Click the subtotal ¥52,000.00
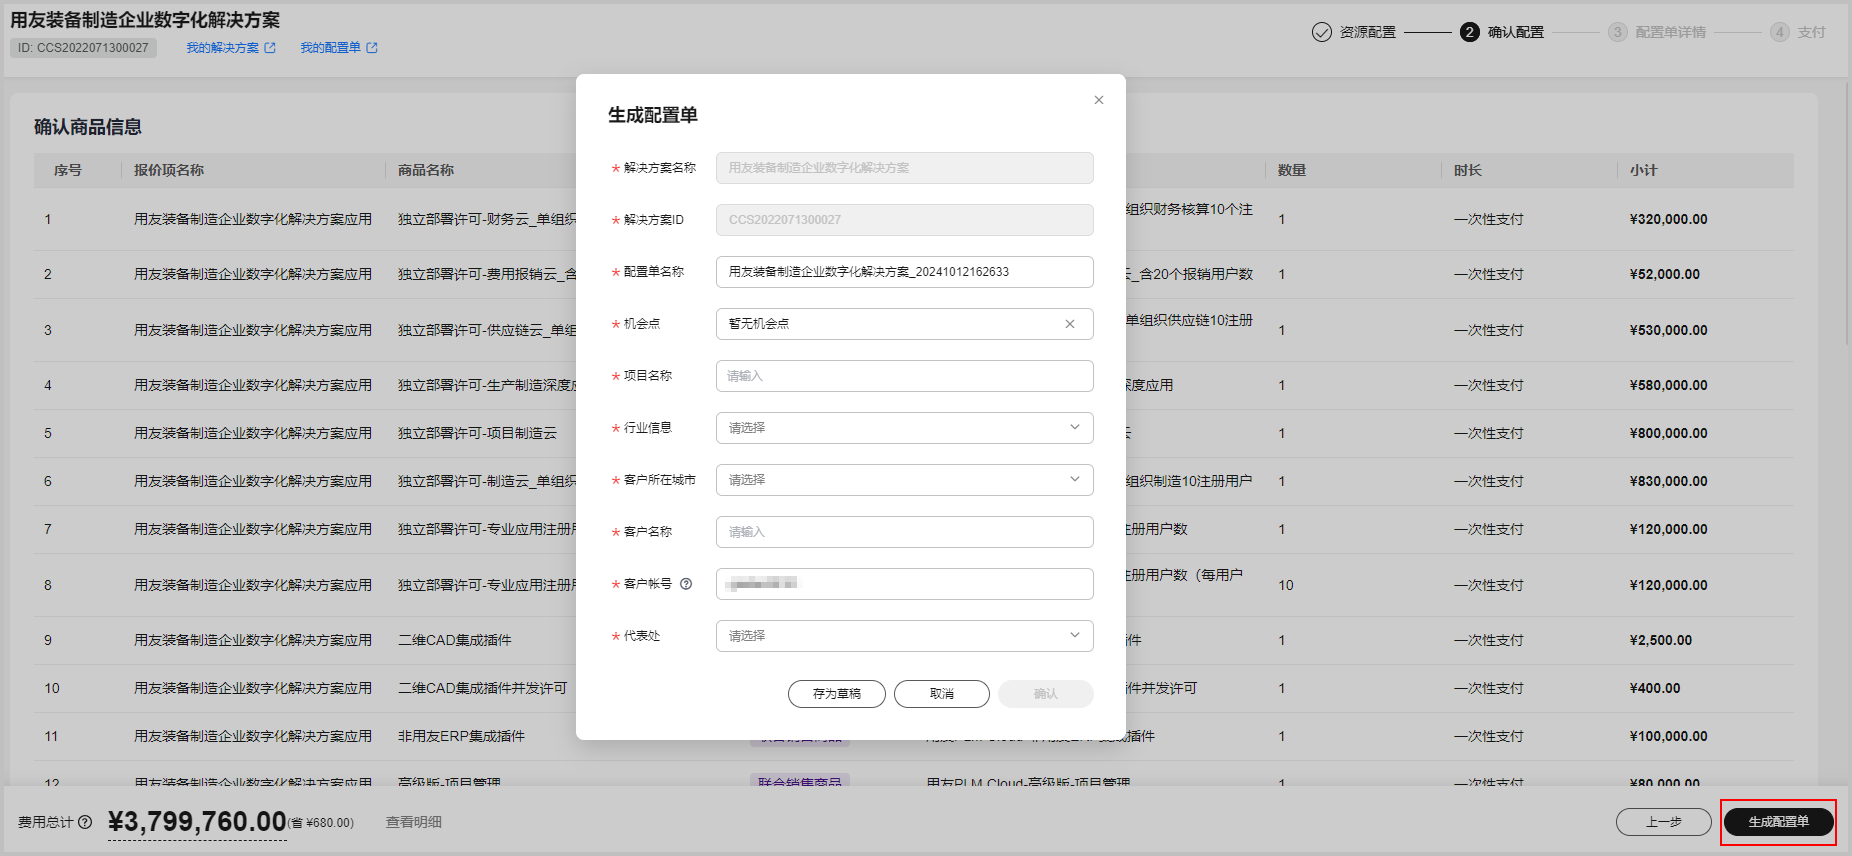 click(1665, 274)
